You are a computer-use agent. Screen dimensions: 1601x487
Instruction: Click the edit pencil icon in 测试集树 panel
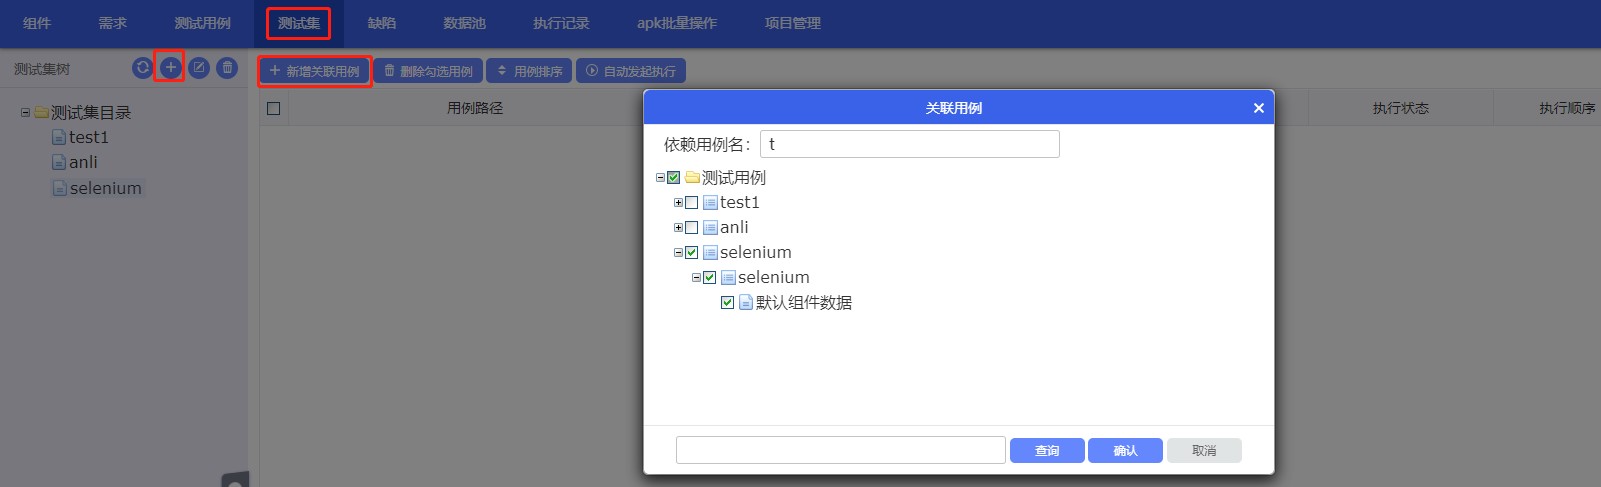(x=199, y=68)
